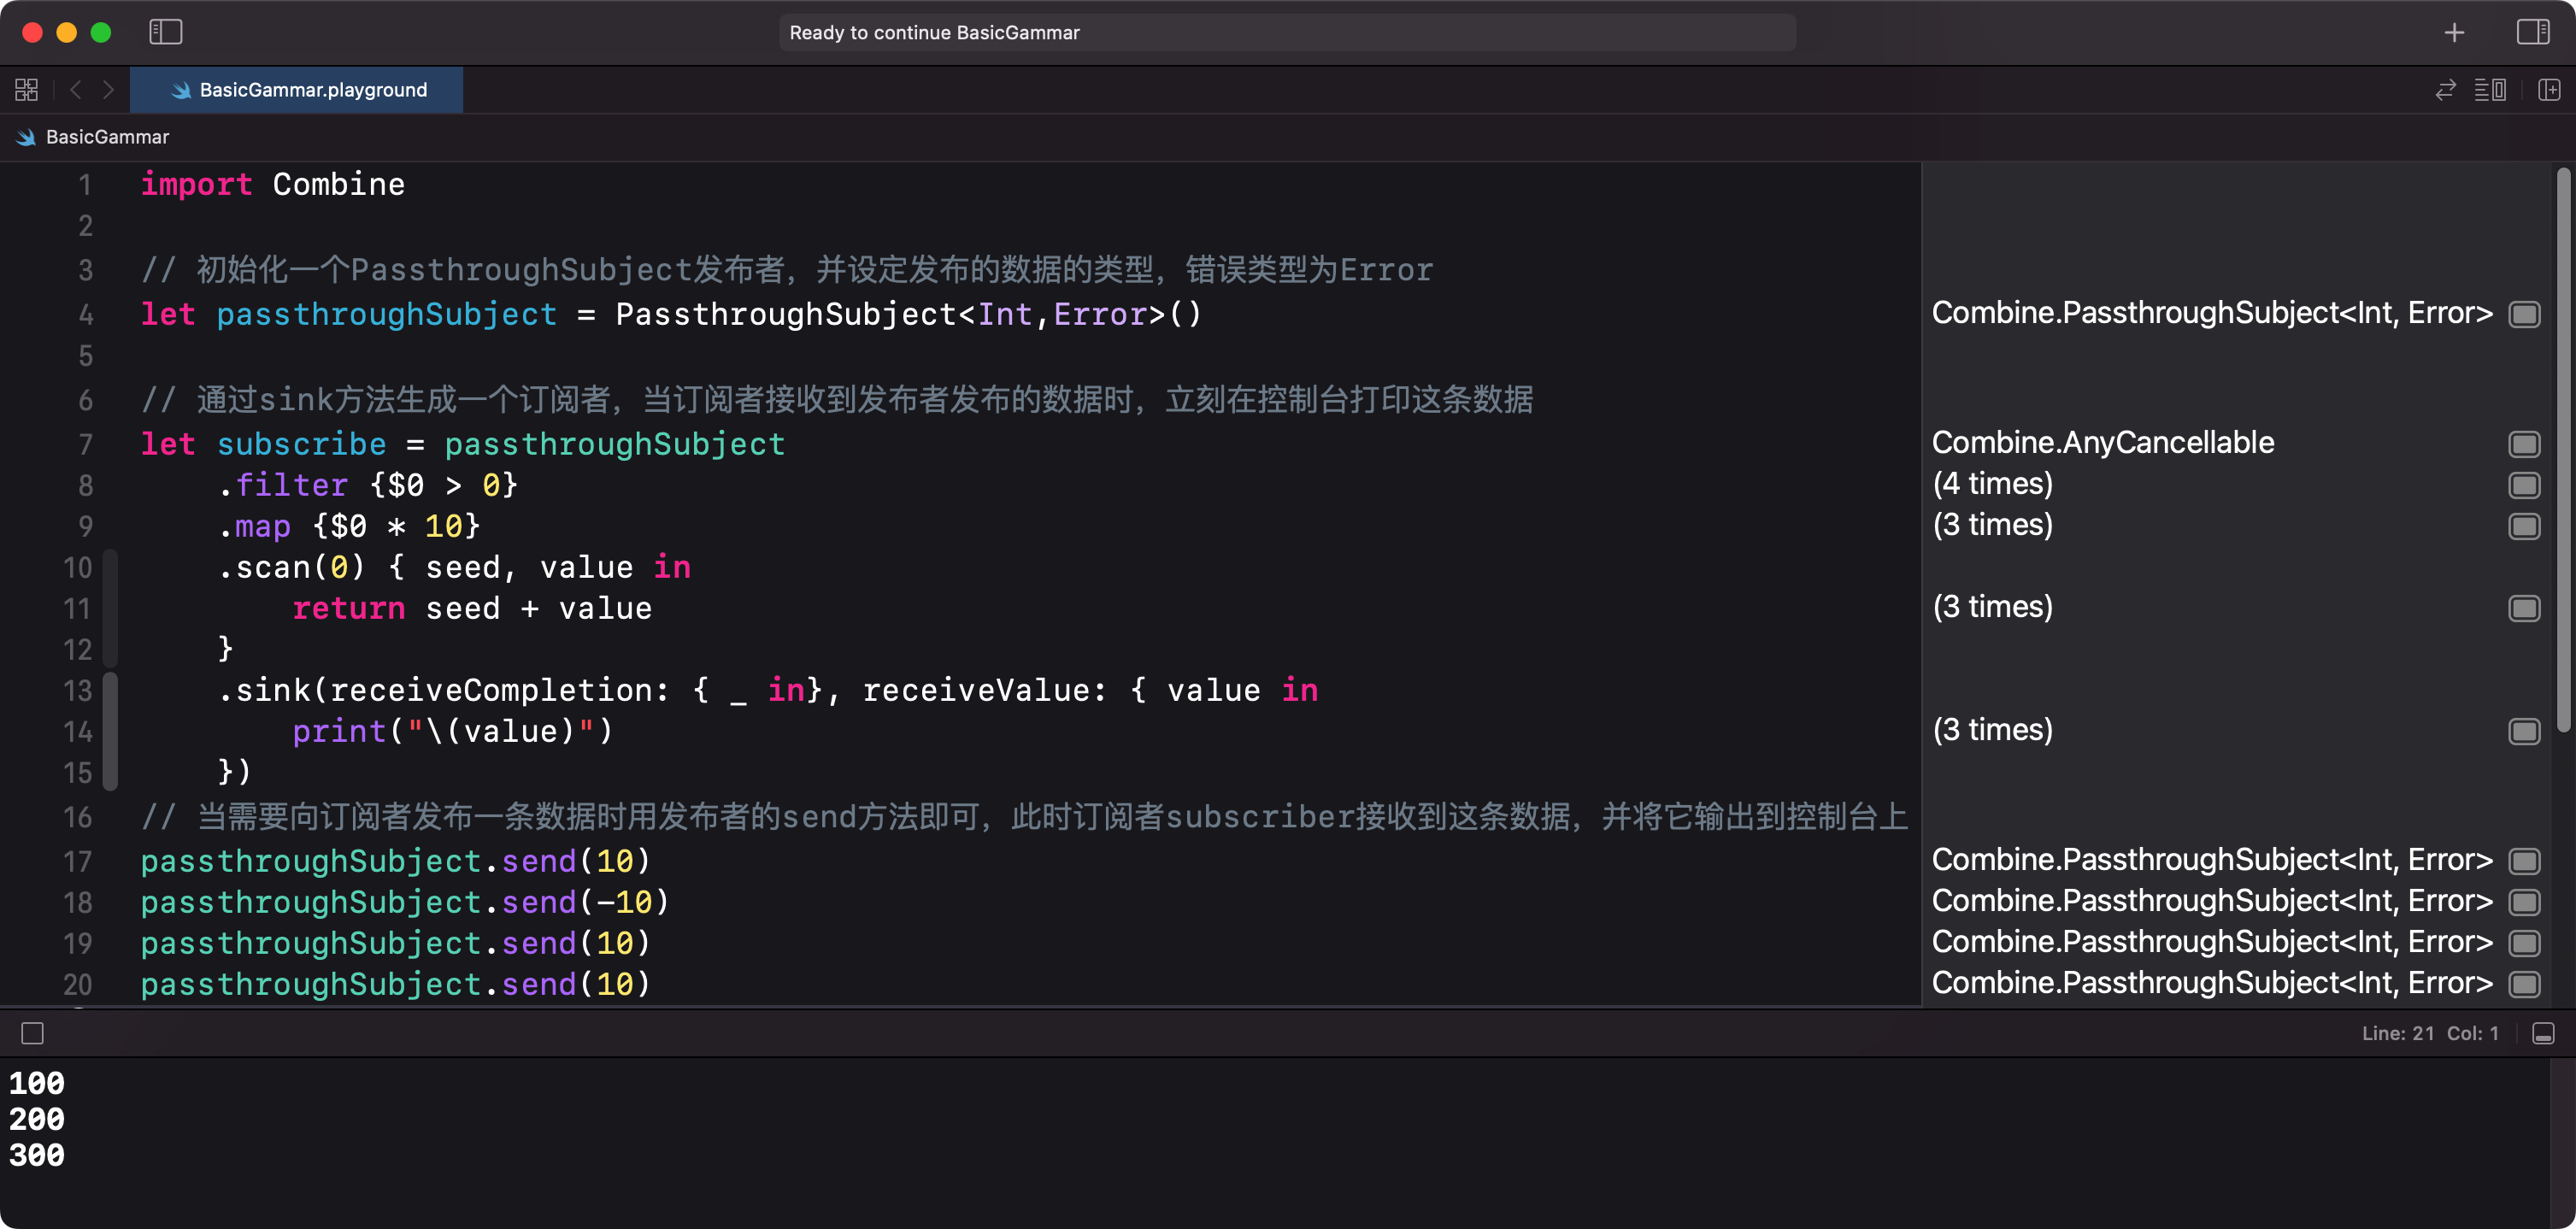Zoom the window with green button

[x=100, y=32]
